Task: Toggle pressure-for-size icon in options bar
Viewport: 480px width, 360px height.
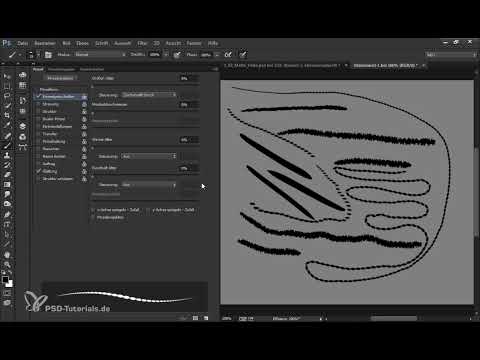Action: click(243, 54)
